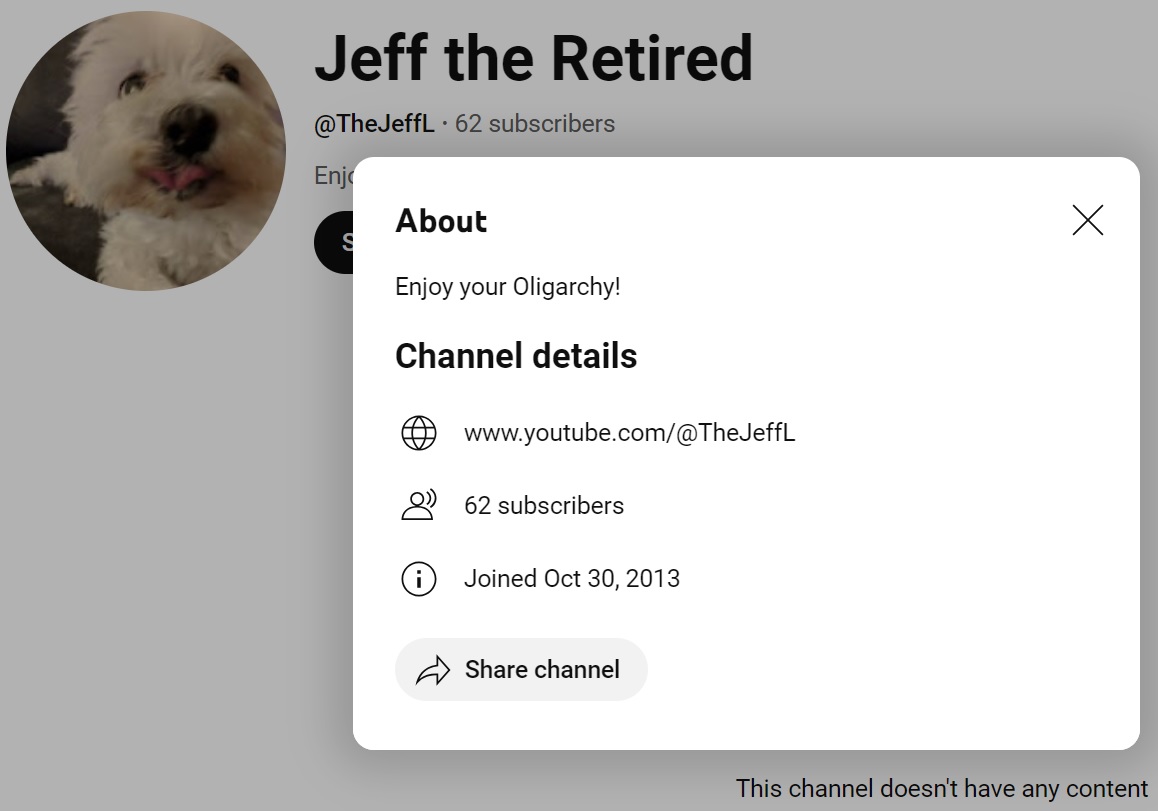Image resolution: width=1158 pixels, height=811 pixels.
Task: Click the truncated description behind the dialog
Action: (x=333, y=176)
